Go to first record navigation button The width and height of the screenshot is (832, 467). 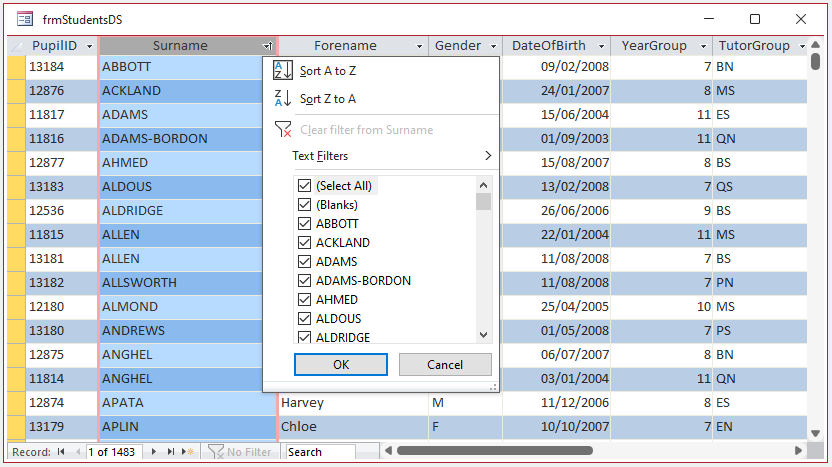tap(61, 452)
